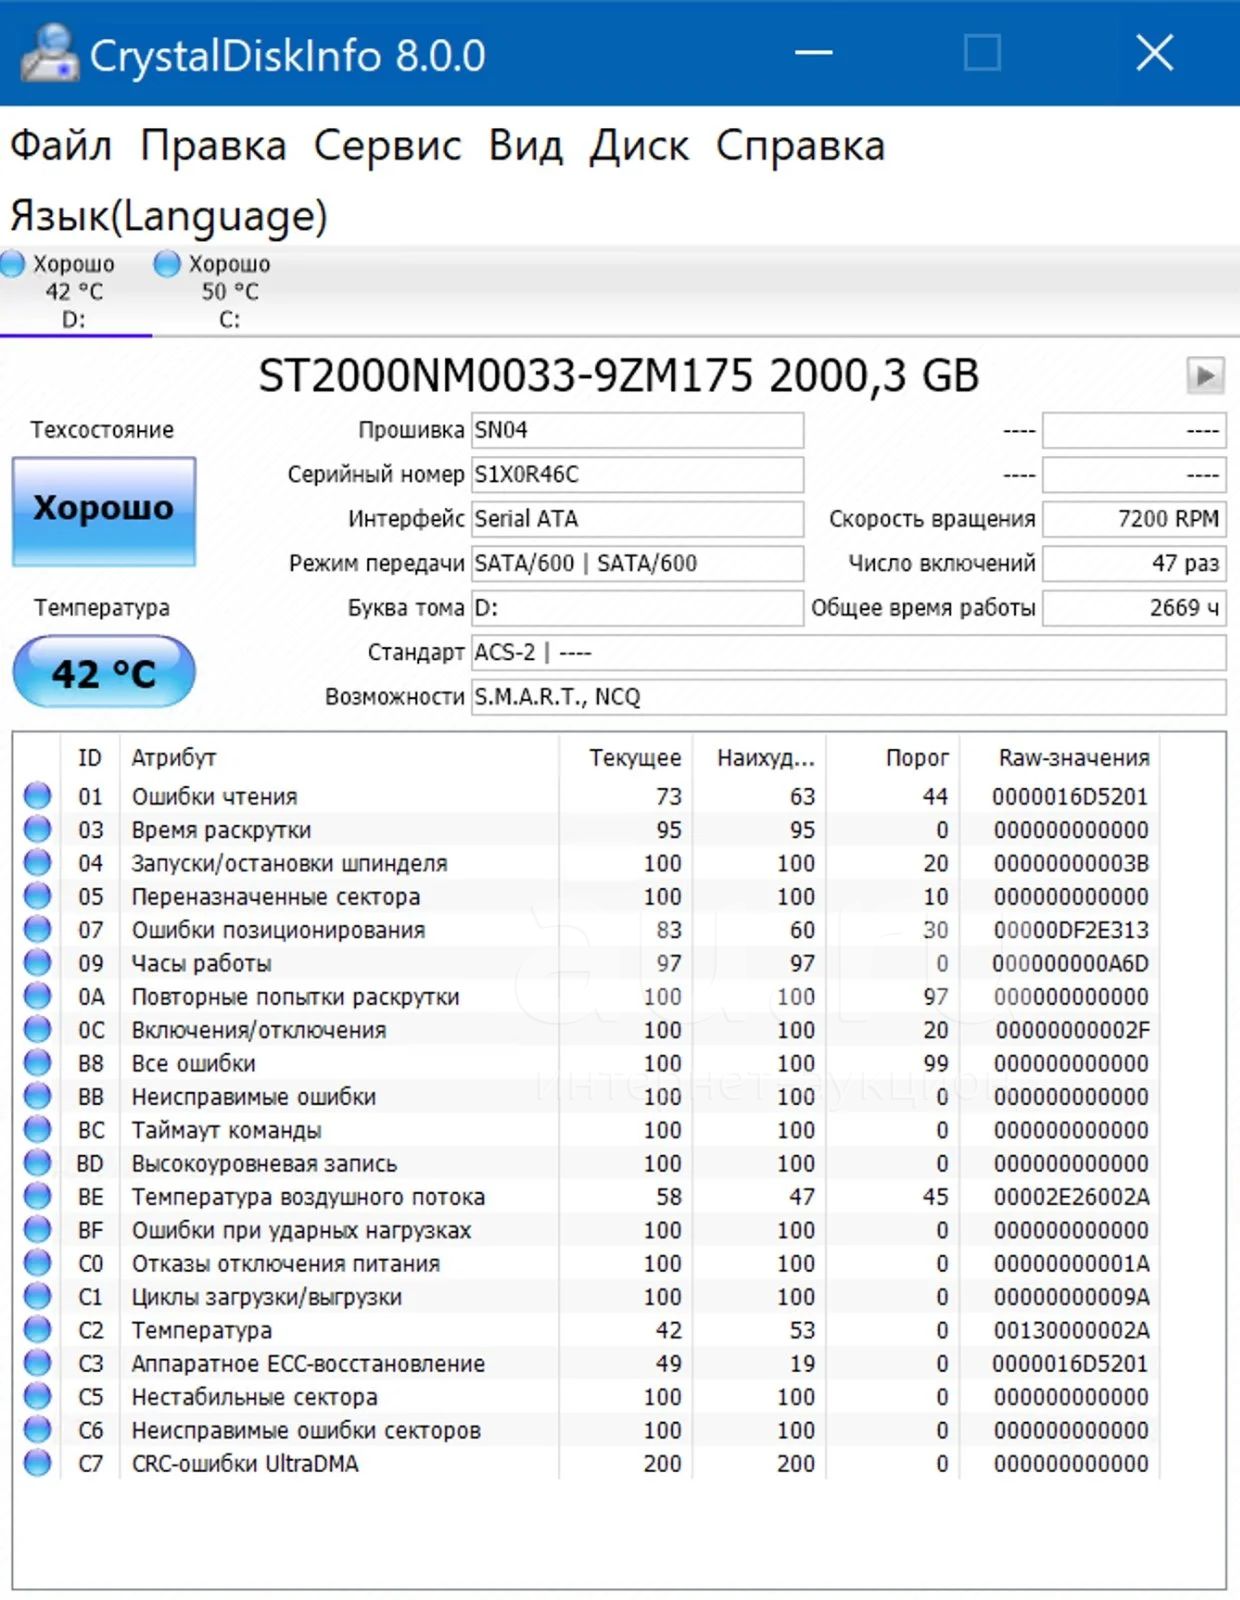Image resolution: width=1240 pixels, height=1600 pixels.
Task: Click status orb for Переназначенные сектора row
Action: pos(38,896)
